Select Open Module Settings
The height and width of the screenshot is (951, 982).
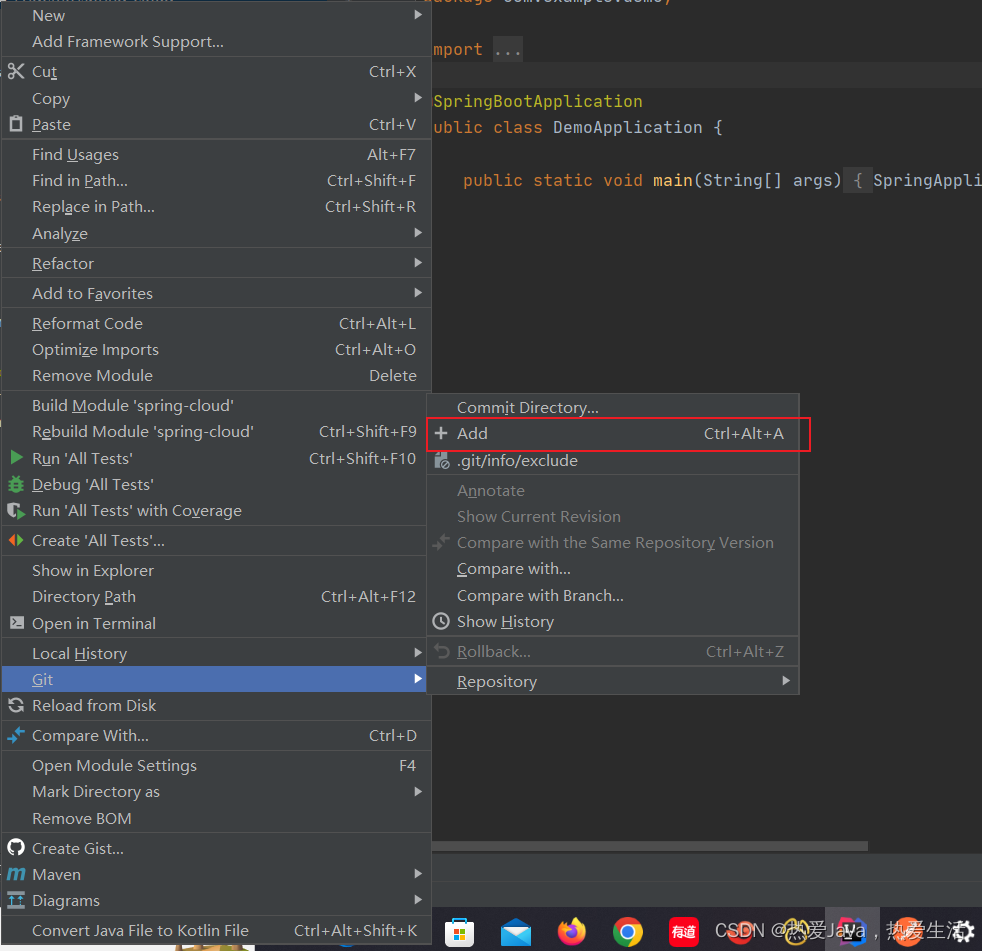[216, 766]
